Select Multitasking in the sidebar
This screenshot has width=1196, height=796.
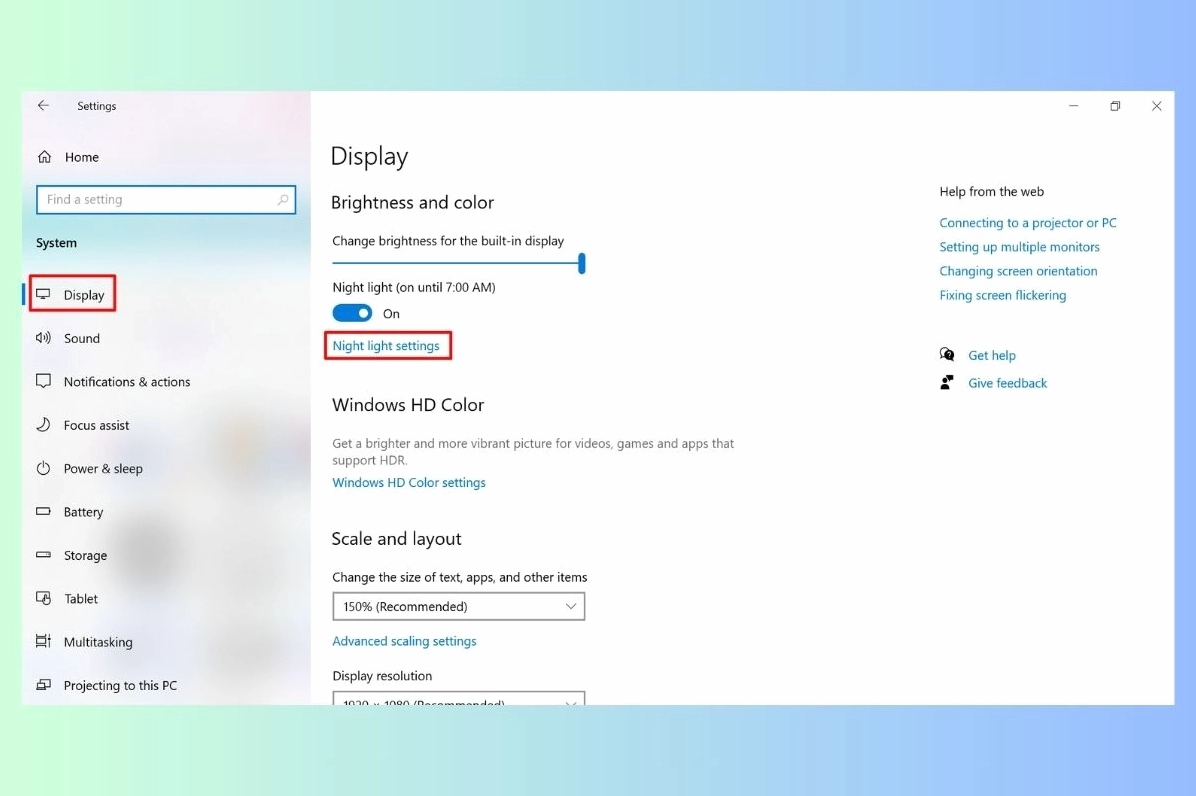pos(98,642)
